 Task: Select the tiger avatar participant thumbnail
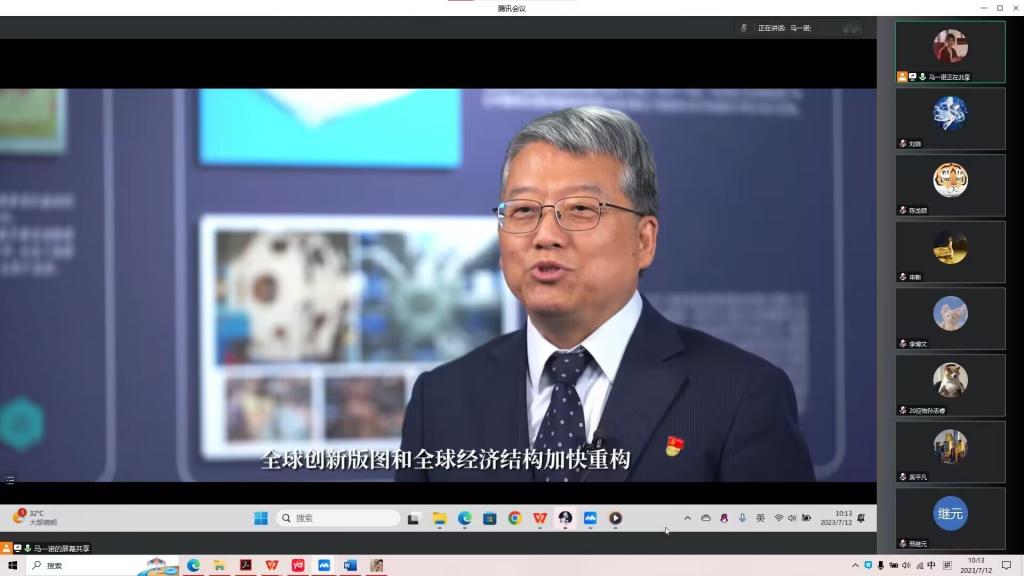coord(950,185)
